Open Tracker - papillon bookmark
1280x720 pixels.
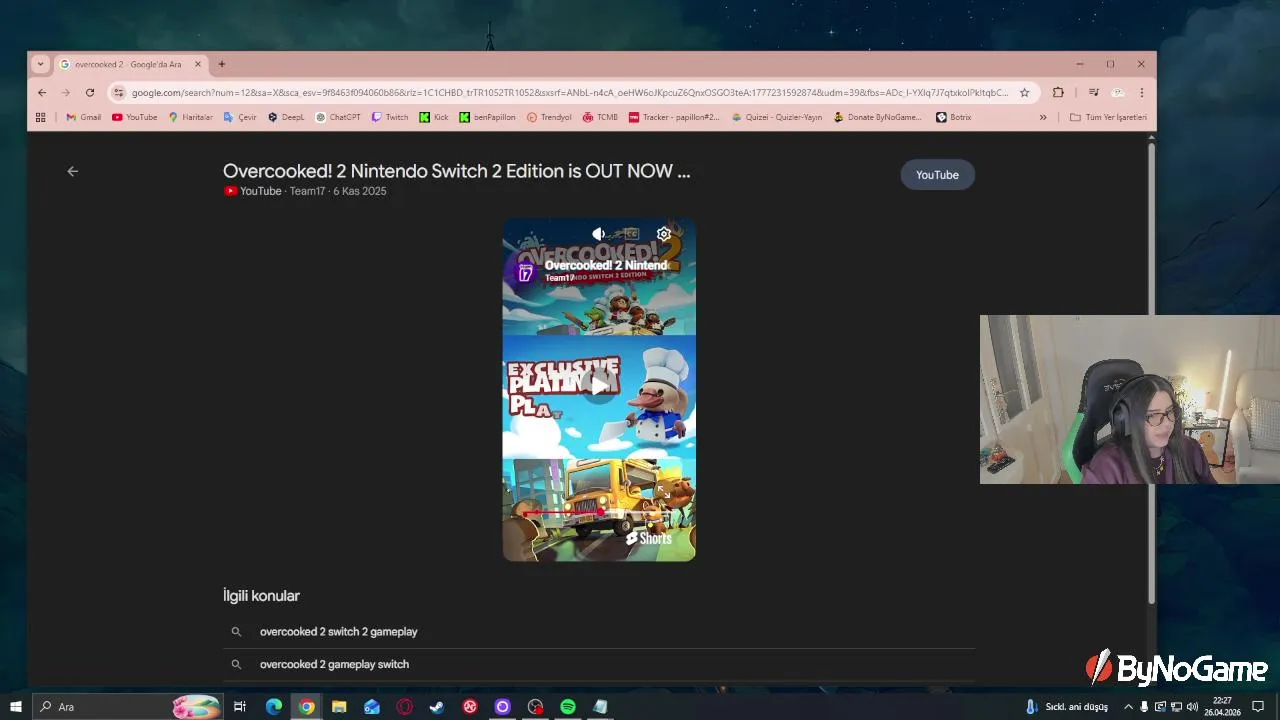[675, 117]
